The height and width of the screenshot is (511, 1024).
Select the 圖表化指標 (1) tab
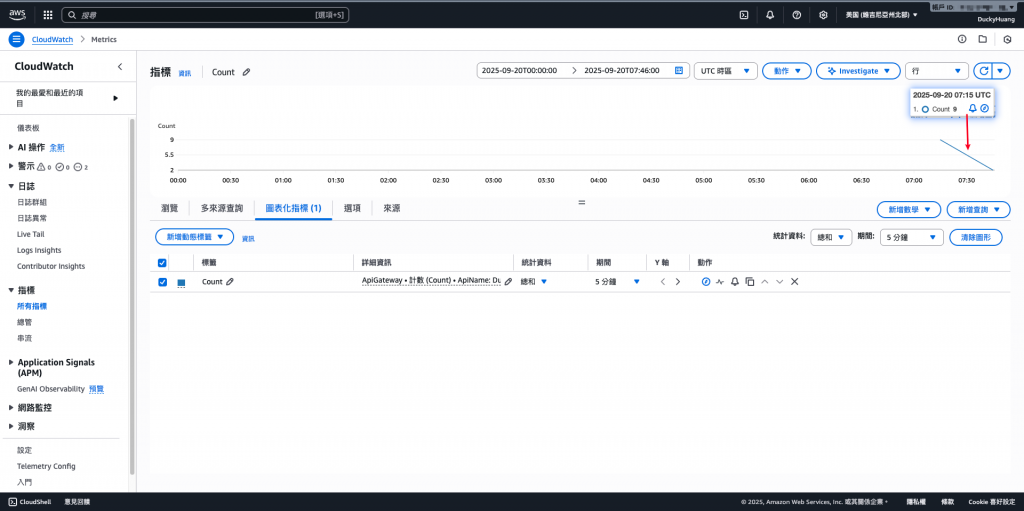(x=293, y=208)
